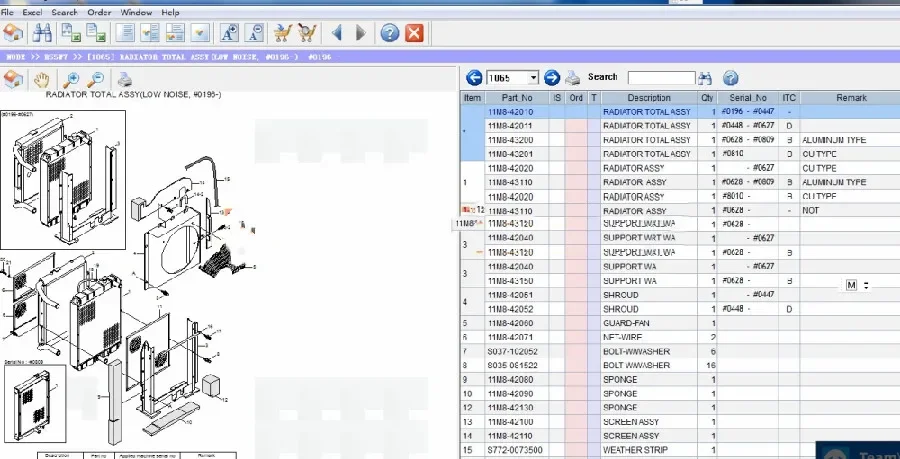This screenshot has width=900, height=459.
Task: Open the Order menu
Action: tap(99, 12)
